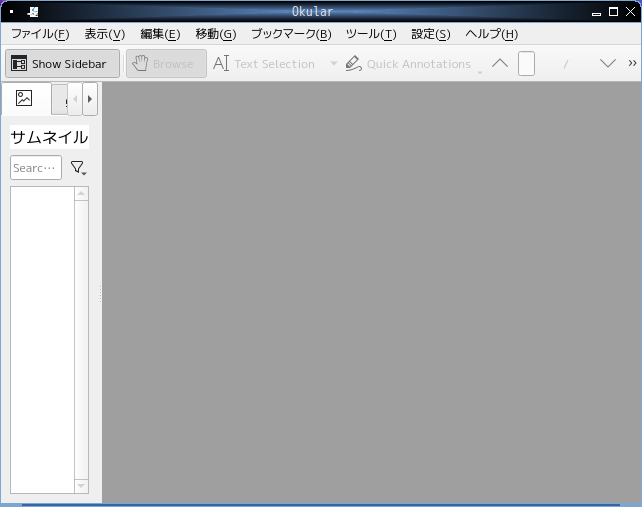This screenshot has width=642, height=507.
Task: Open the 編集(E) menu
Action: (x=160, y=34)
